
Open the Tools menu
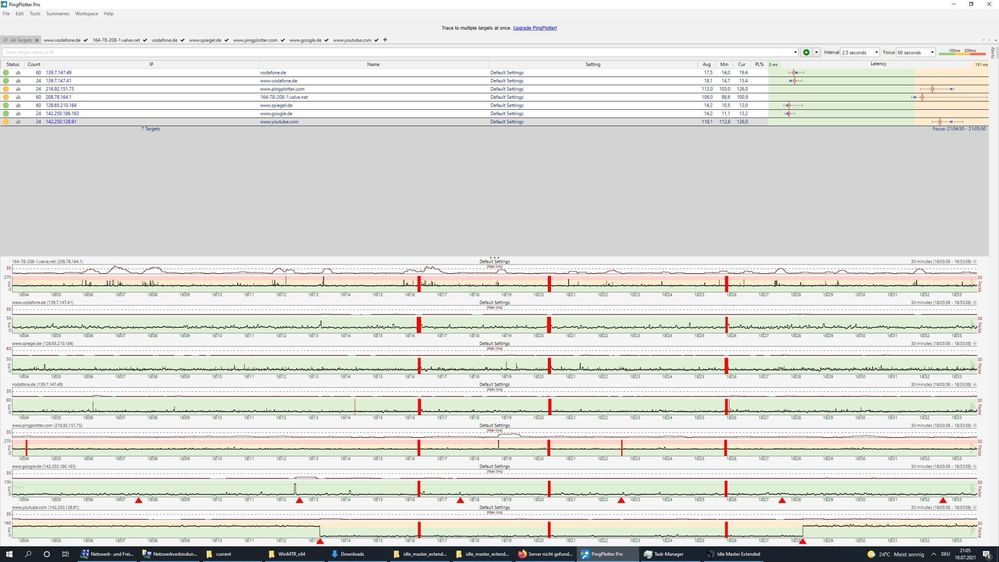click(35, 13)
